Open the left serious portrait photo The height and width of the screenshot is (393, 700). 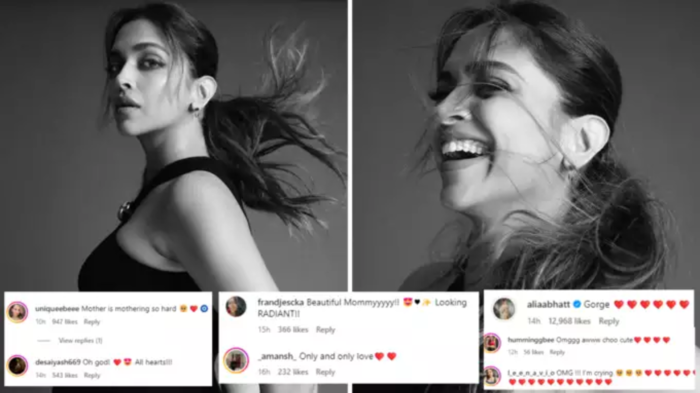174,146
